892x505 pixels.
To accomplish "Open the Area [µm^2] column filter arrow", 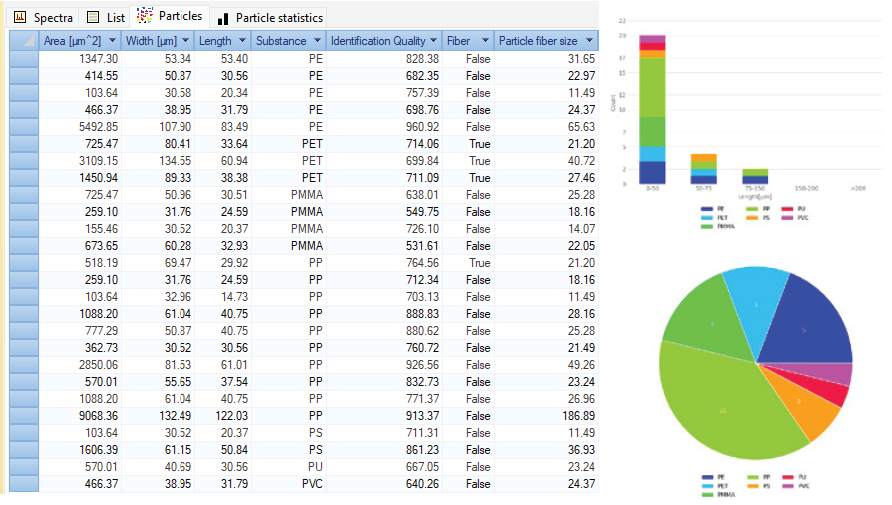I will tap(112, 40).
